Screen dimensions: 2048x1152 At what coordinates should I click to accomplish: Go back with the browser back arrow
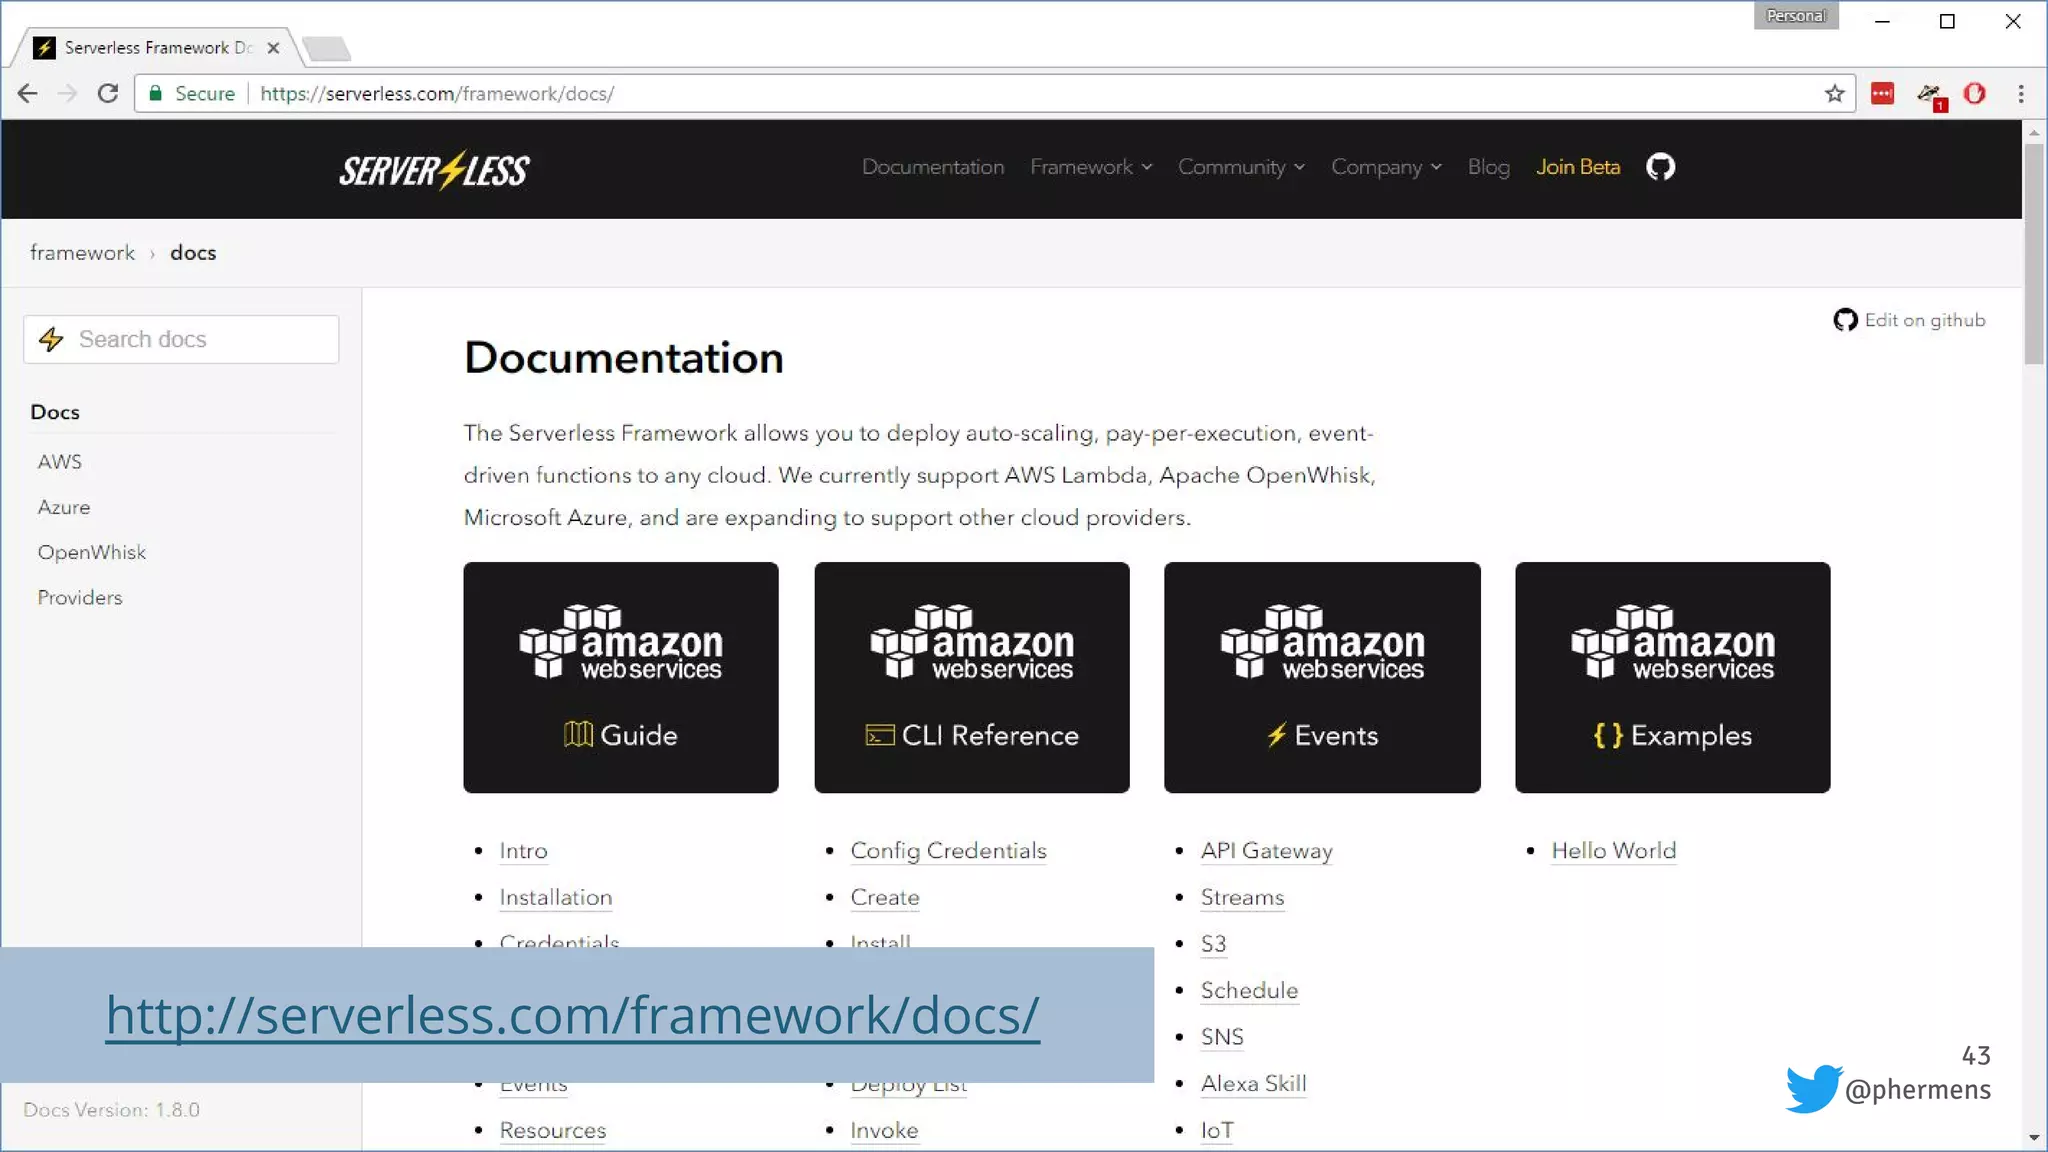coord(27,94)
